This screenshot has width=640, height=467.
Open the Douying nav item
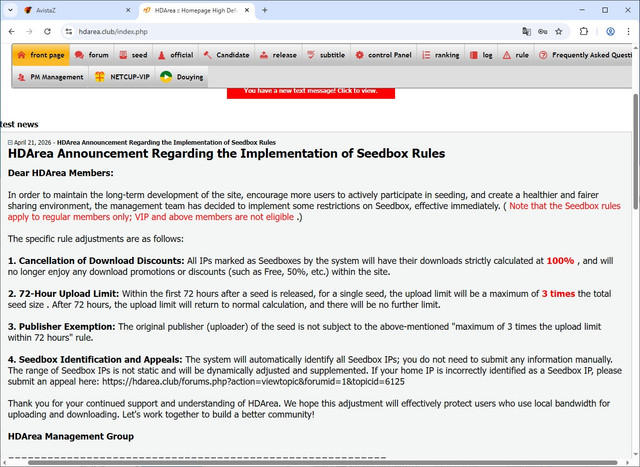(182, 77)
